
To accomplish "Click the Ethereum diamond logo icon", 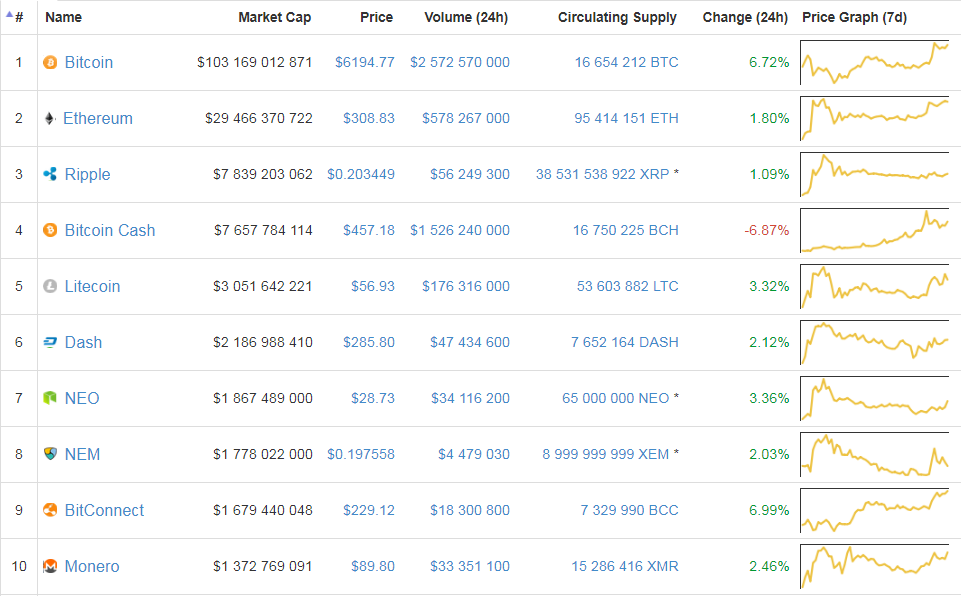I will [50, 118].
